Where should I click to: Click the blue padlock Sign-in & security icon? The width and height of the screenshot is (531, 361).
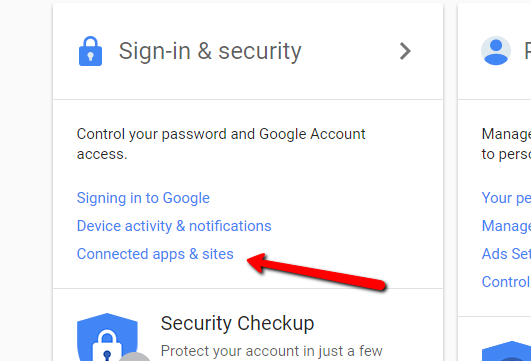90,51
